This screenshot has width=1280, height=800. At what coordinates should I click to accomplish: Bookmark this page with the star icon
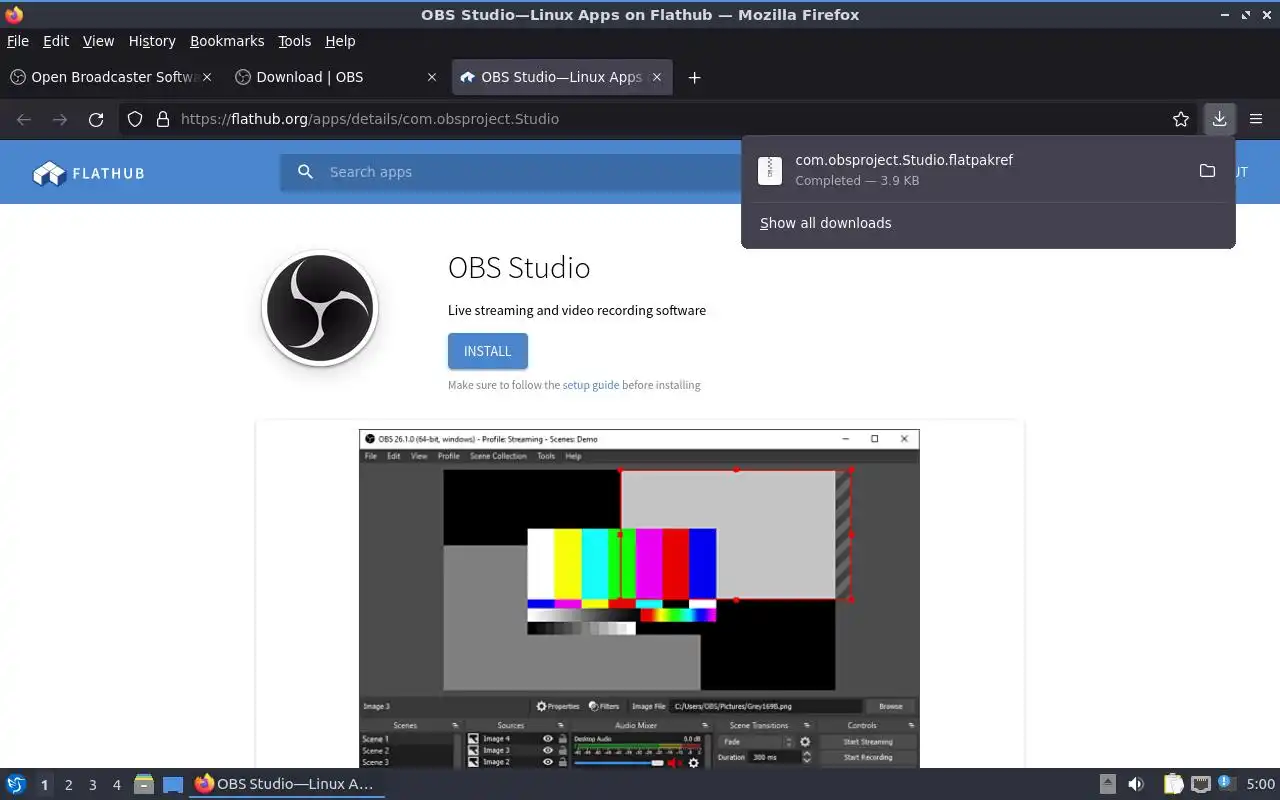(1181, 119)
